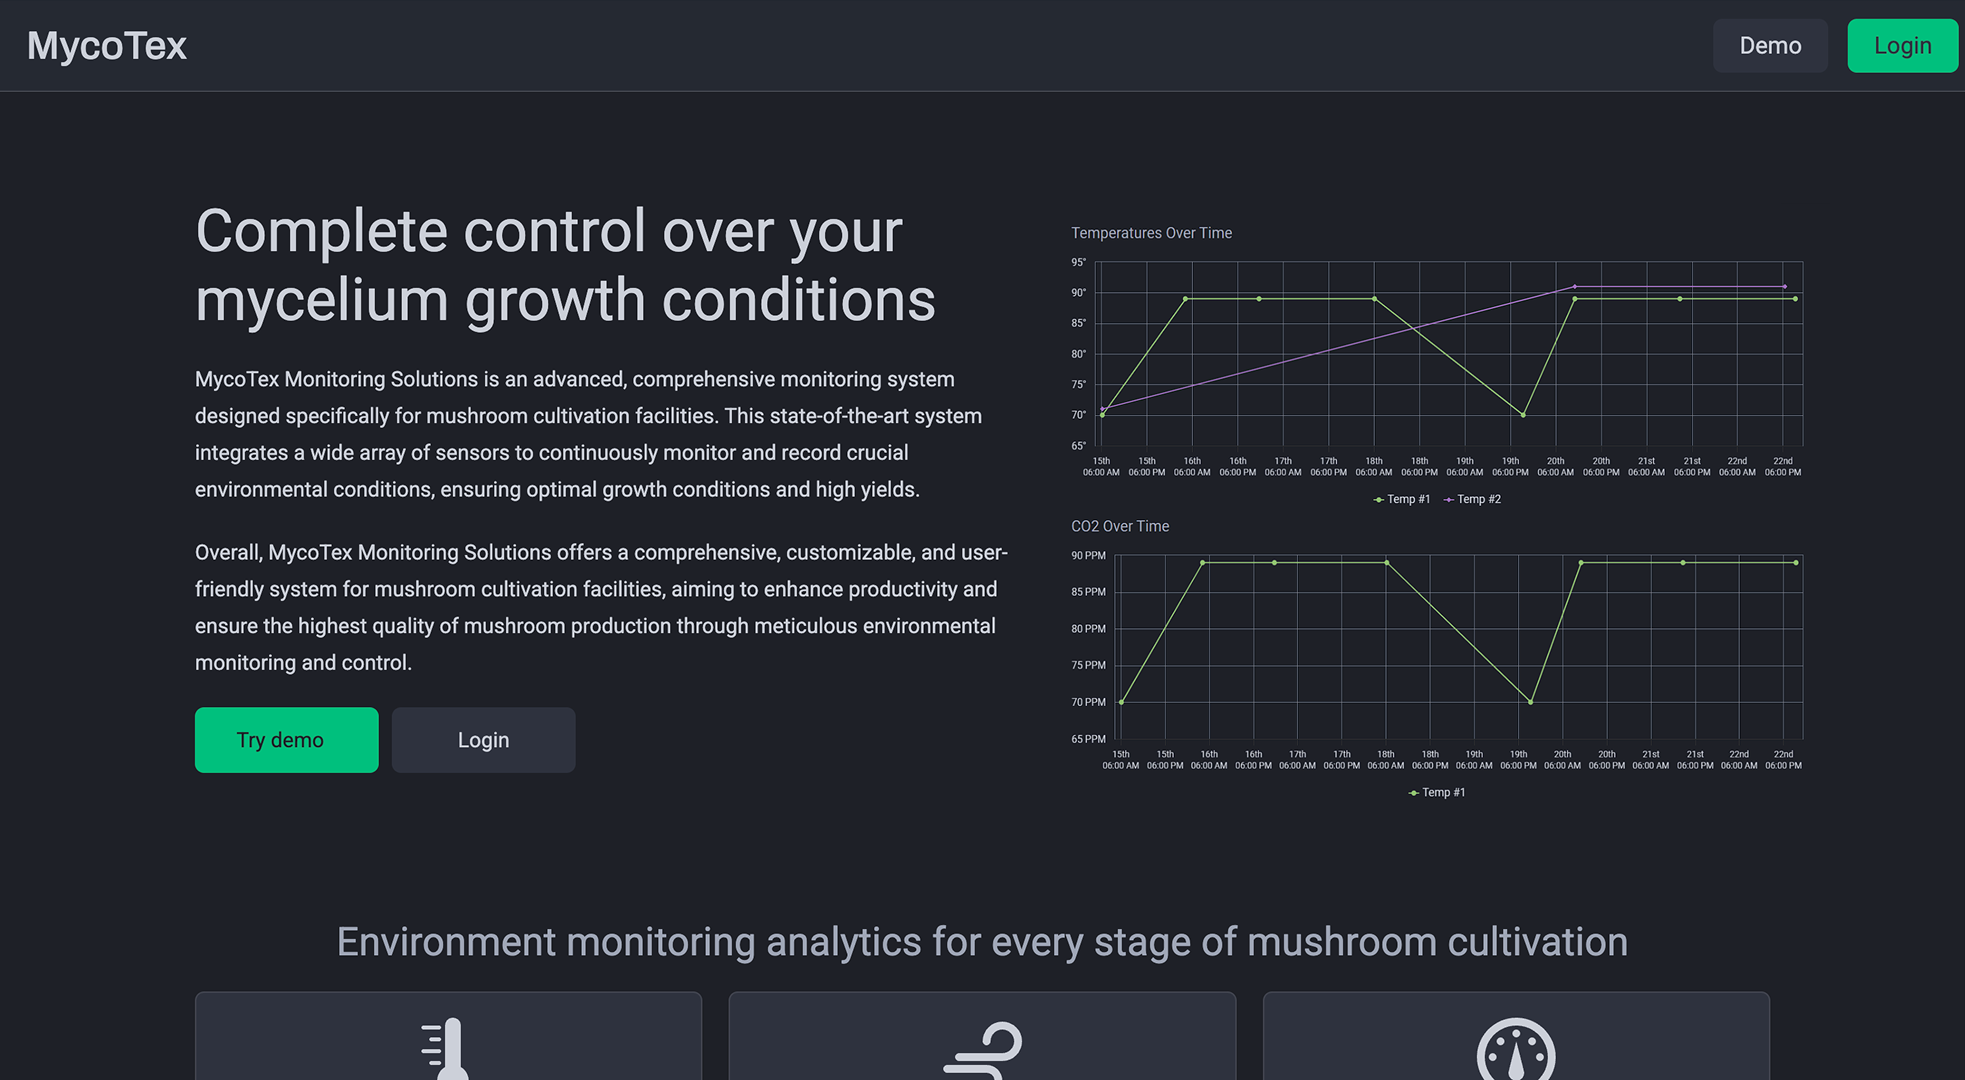Click the CO2 chart low point near the 19th
Viewport: 1965px width, 1080px height.
coord(1531,702)
